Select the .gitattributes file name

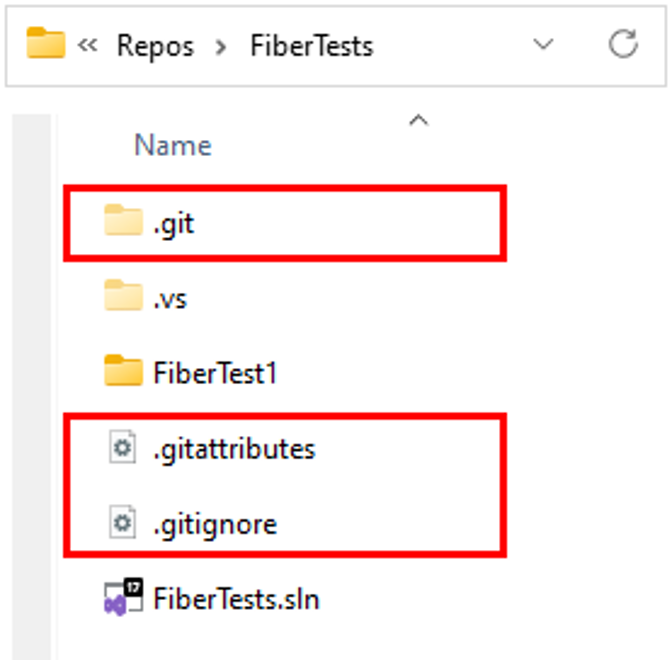point(234,450)
